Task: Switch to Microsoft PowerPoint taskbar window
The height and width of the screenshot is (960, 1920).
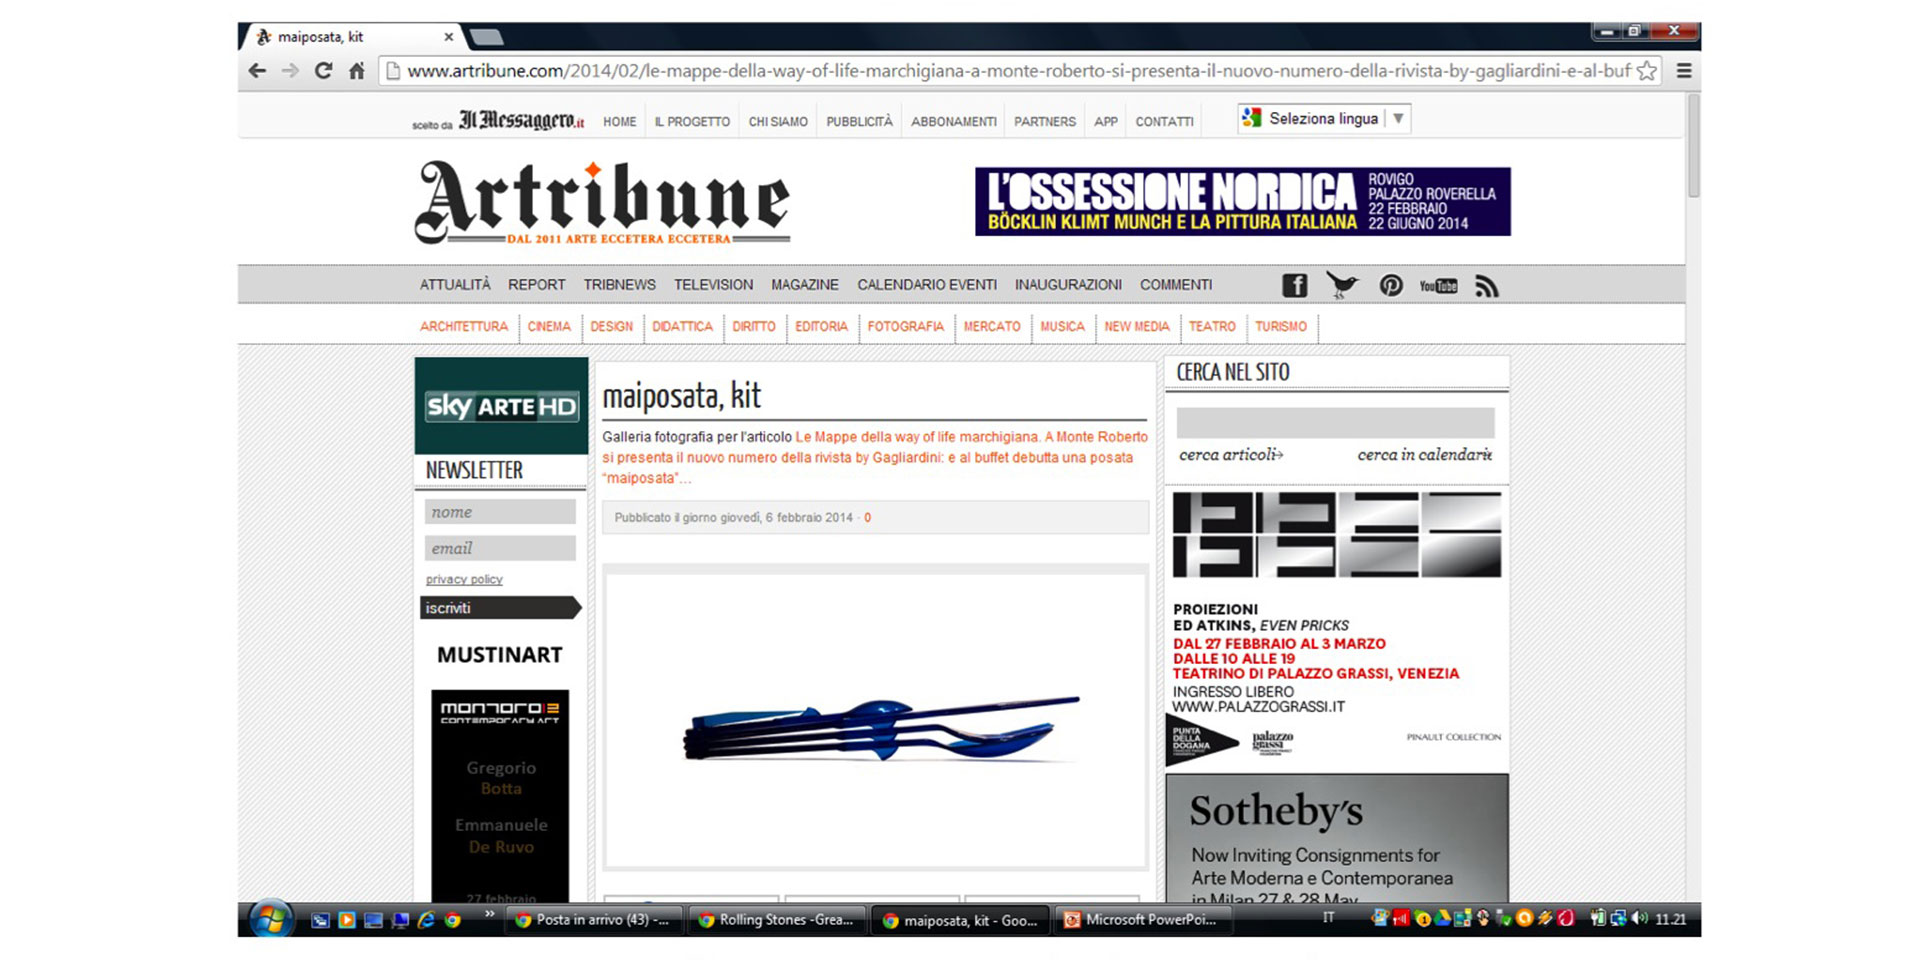Action: pos(1143,920)
